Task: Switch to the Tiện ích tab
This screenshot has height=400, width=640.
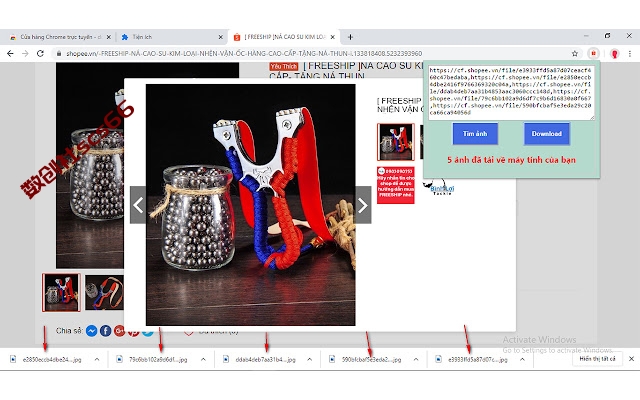Action: pyautogui.click(x=171, y=37)
